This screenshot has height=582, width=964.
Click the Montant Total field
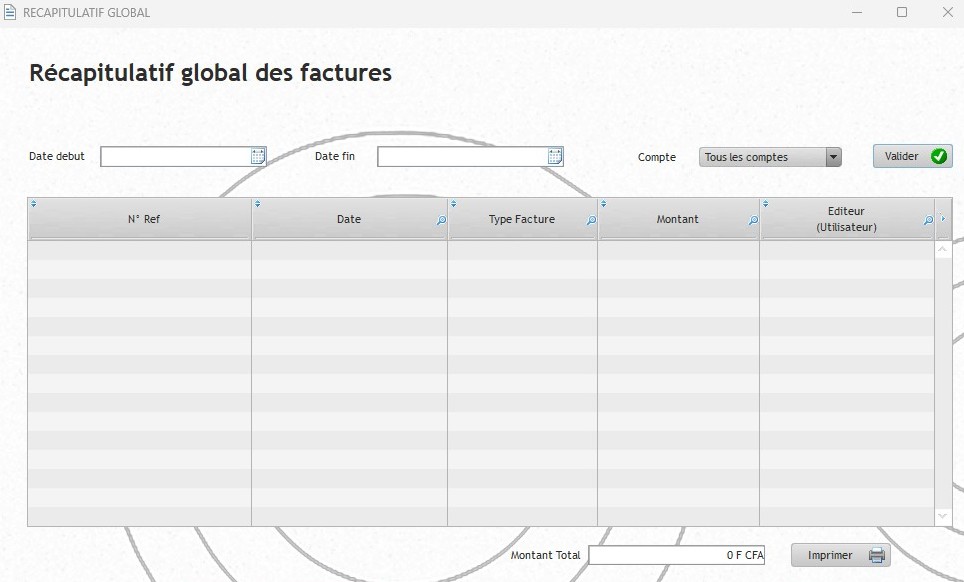pyautogui.click(x=676, y=555)
